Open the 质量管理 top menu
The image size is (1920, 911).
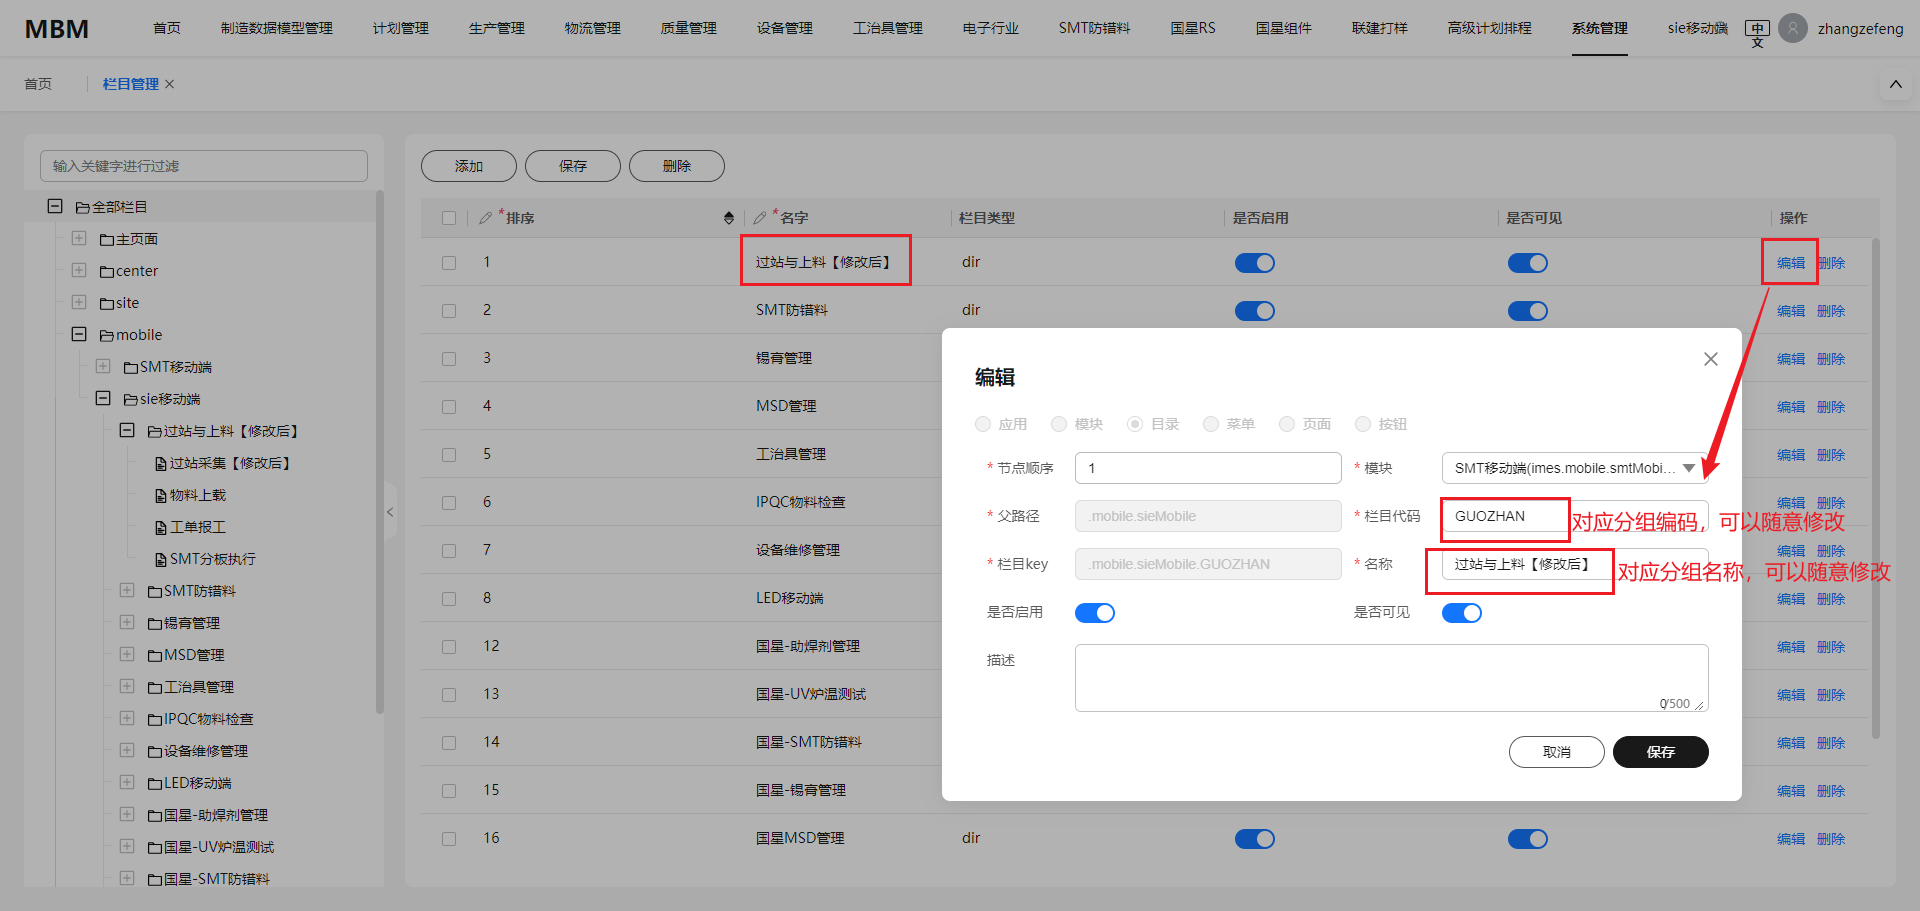pos(688,28)
